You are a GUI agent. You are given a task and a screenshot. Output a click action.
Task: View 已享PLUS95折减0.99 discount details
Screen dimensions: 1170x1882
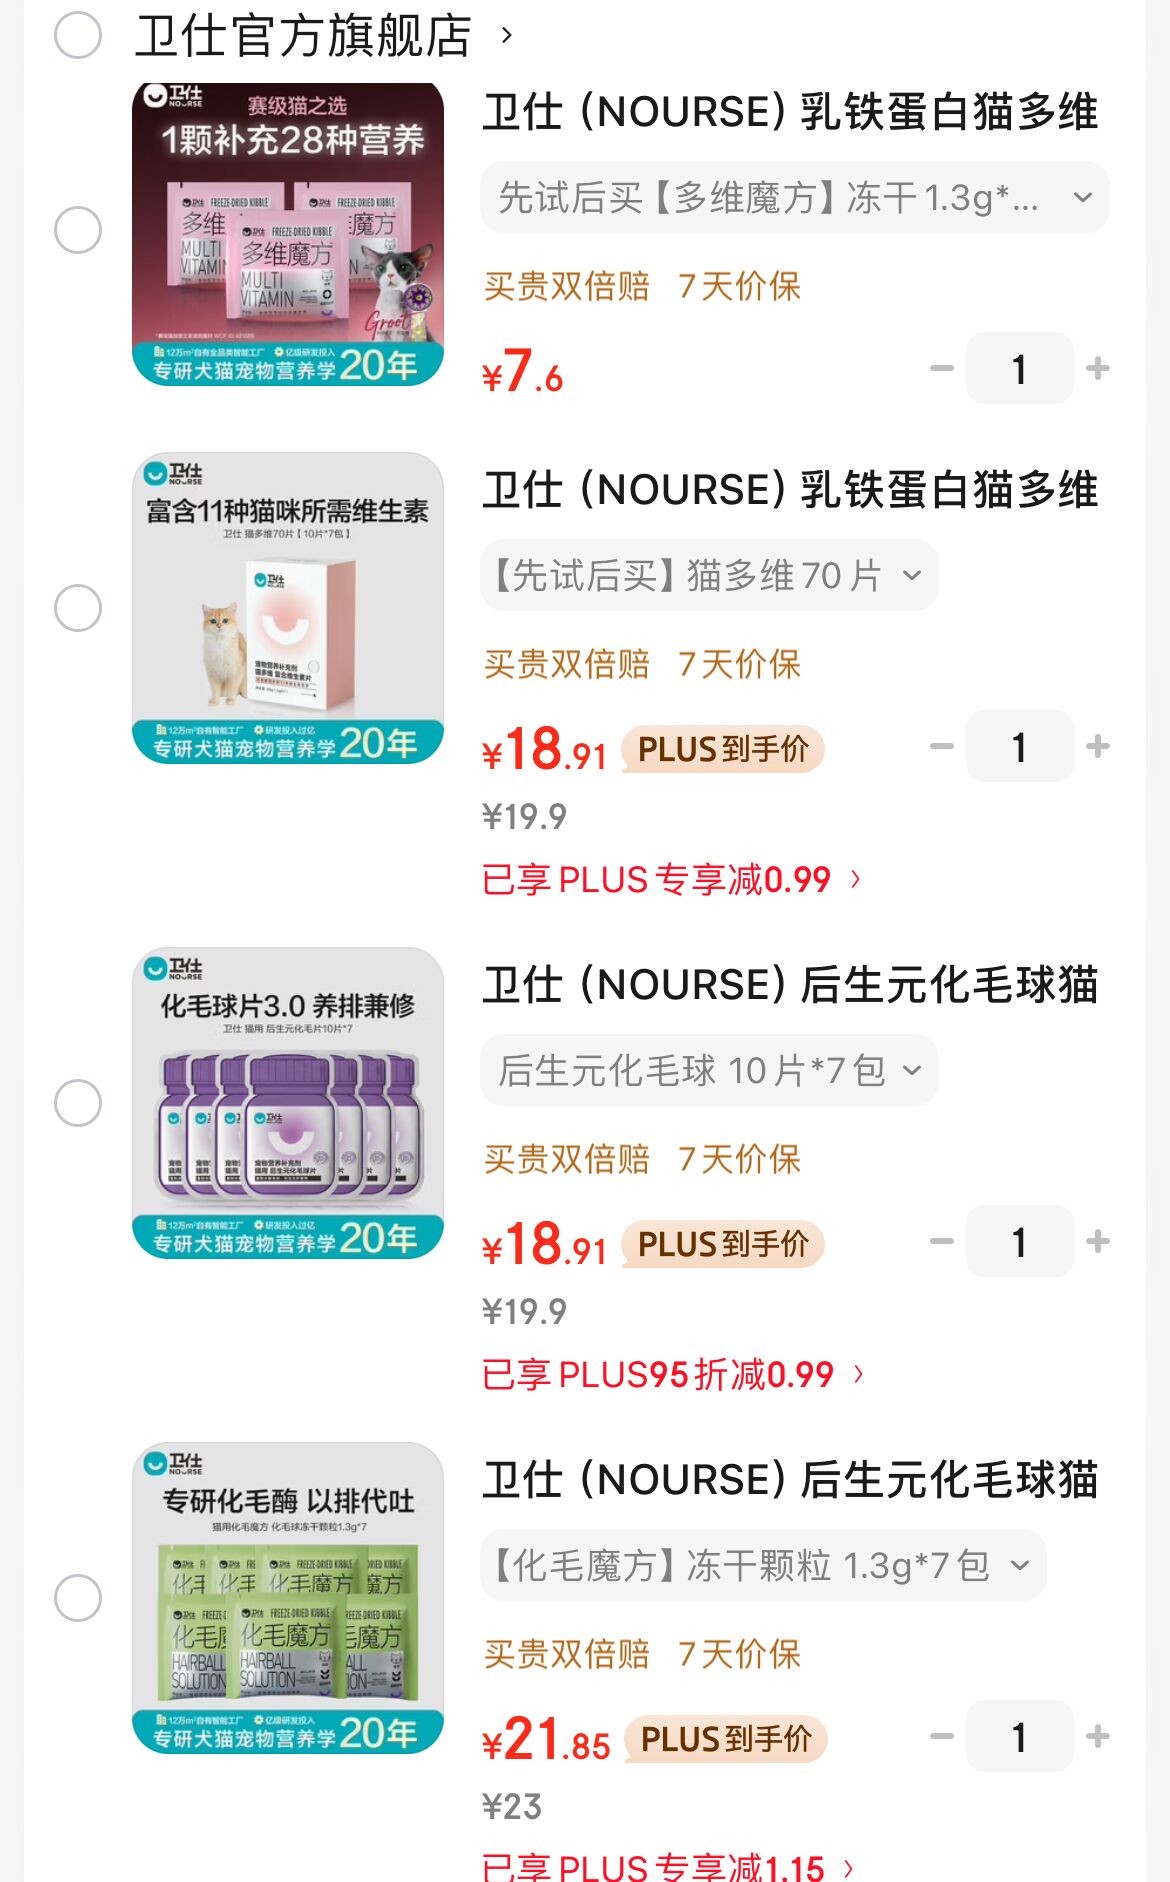point(672,1375)
